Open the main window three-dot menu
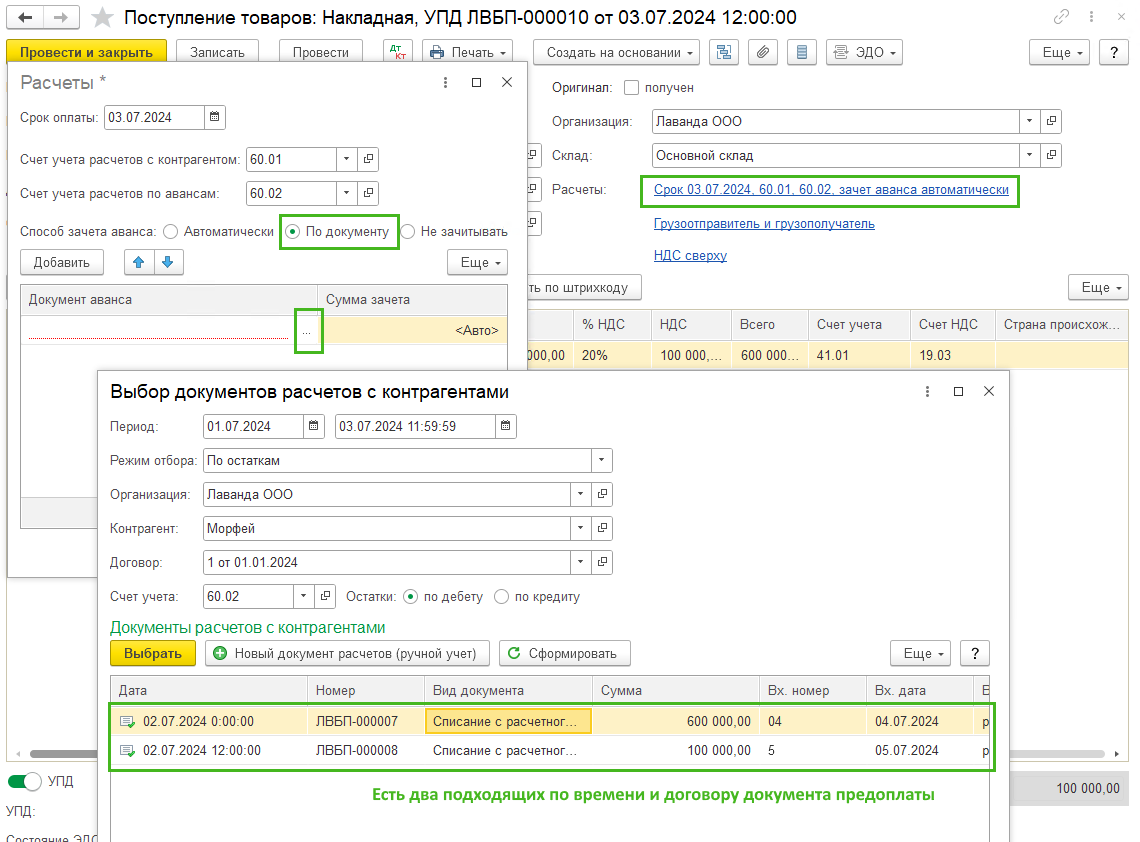Image resolution: width=1140 pixels, height=842 pixels. click(1091, 16)
